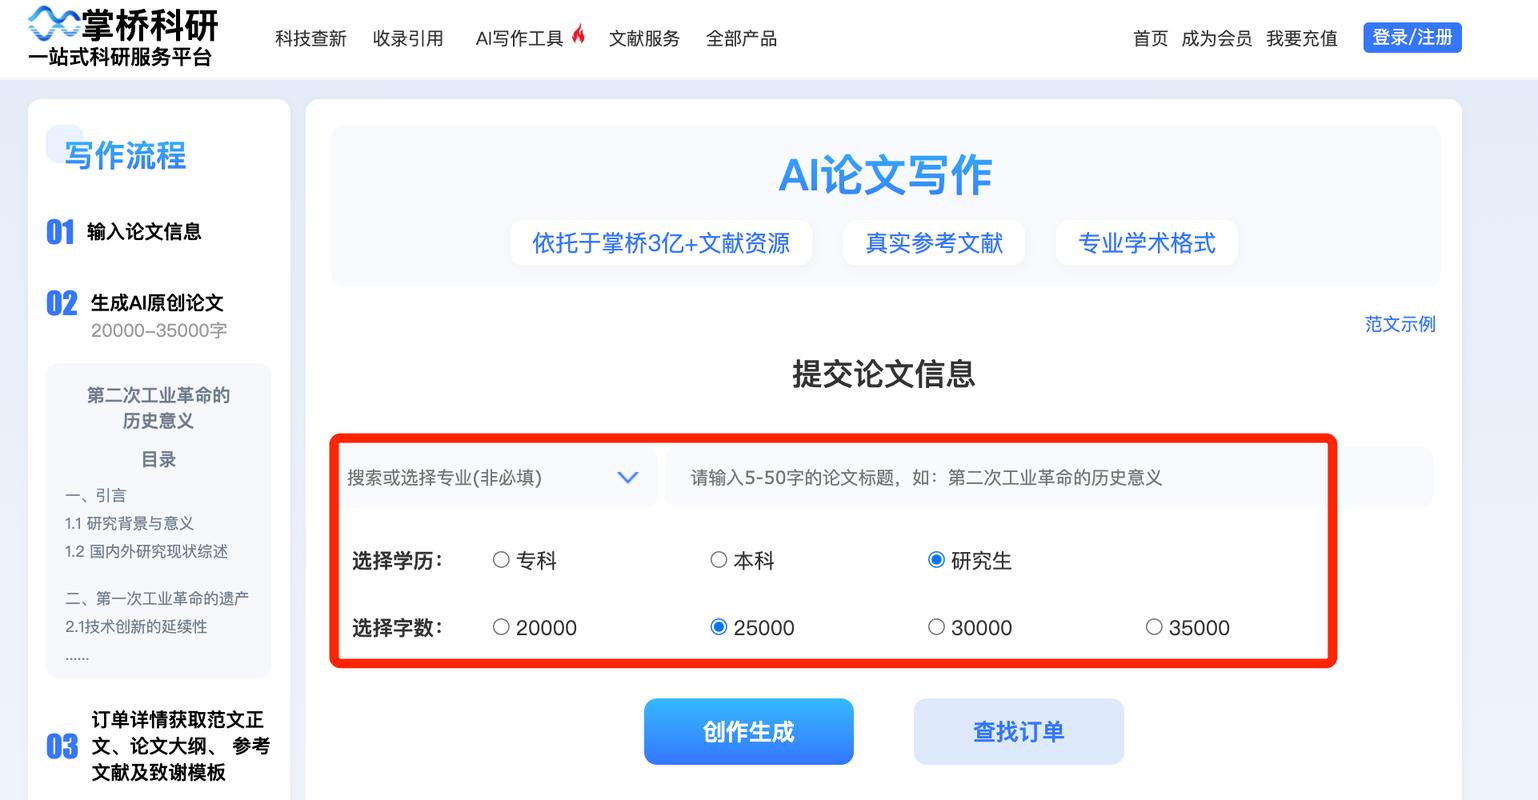Open the 全部产品 navigation menu

coord(741,38)
